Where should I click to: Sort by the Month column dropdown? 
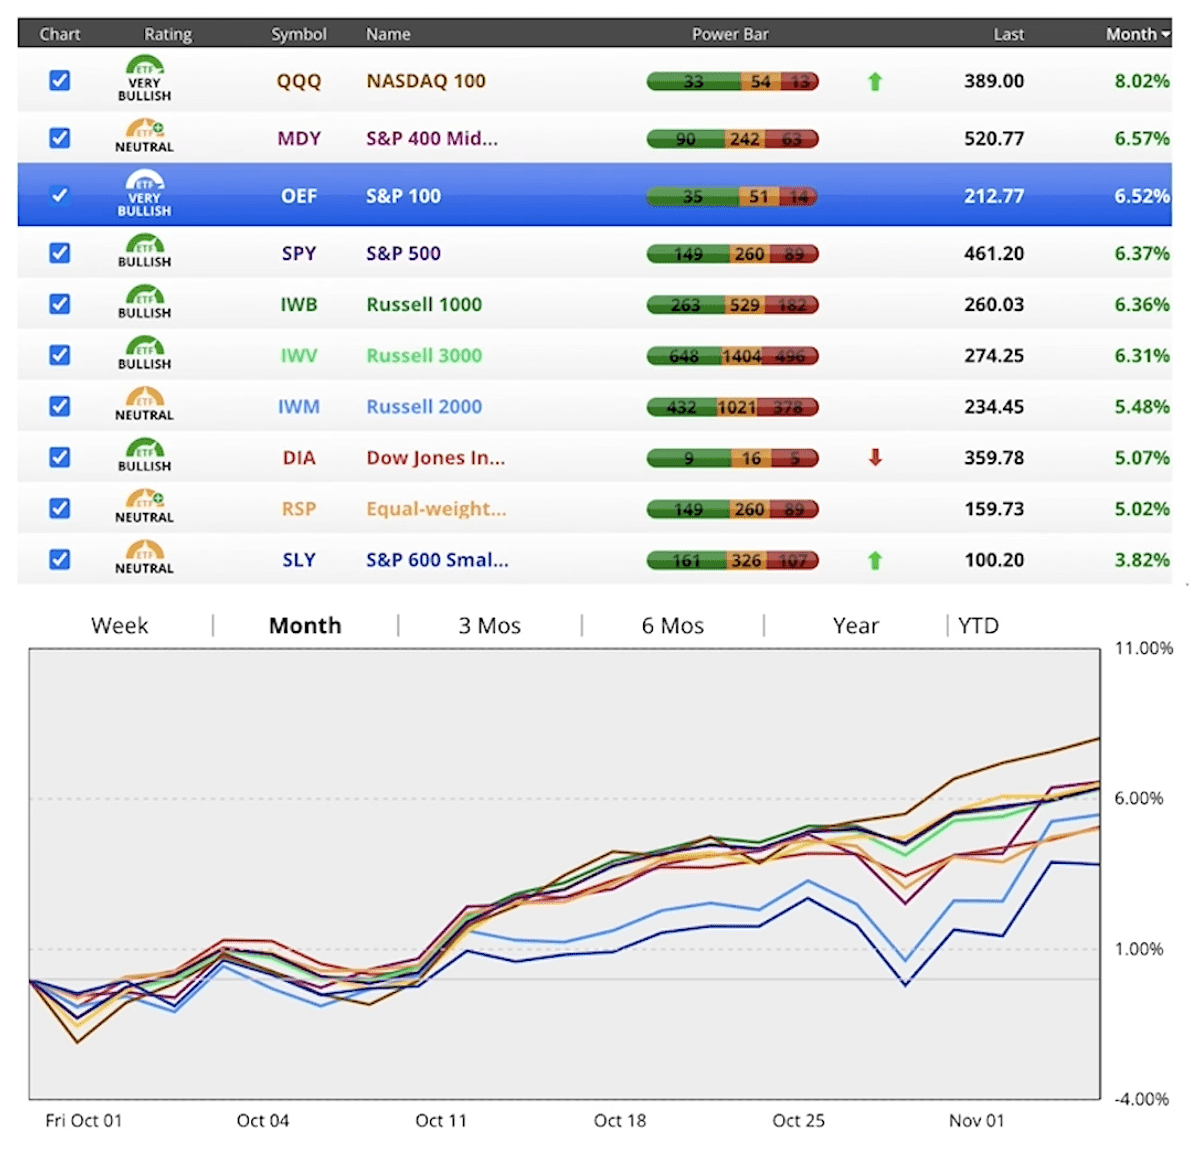1138,34
